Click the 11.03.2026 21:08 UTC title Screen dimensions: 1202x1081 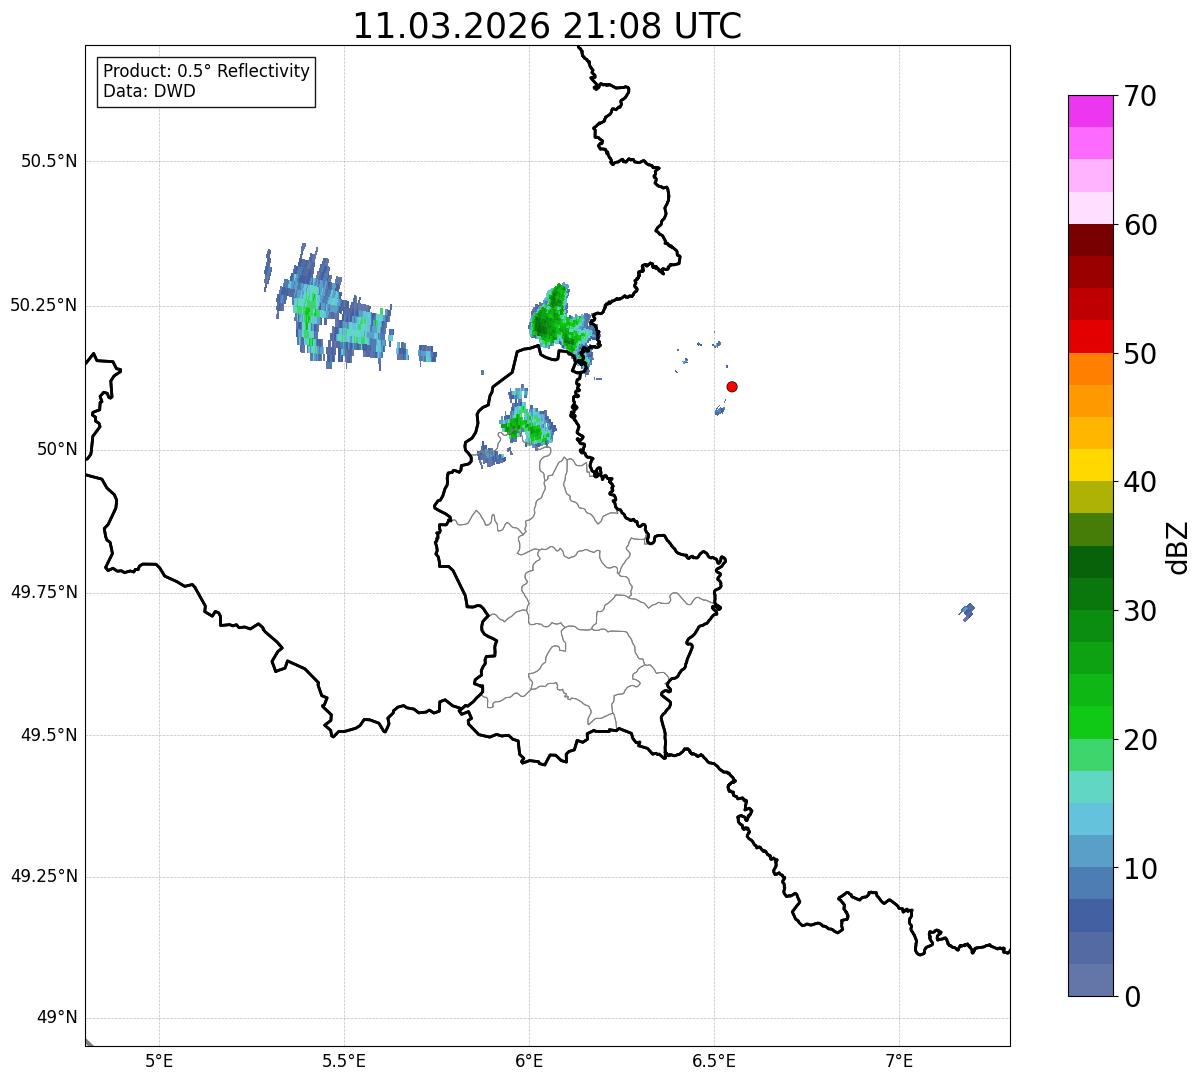pyautogui.click(x=547, y=26)
